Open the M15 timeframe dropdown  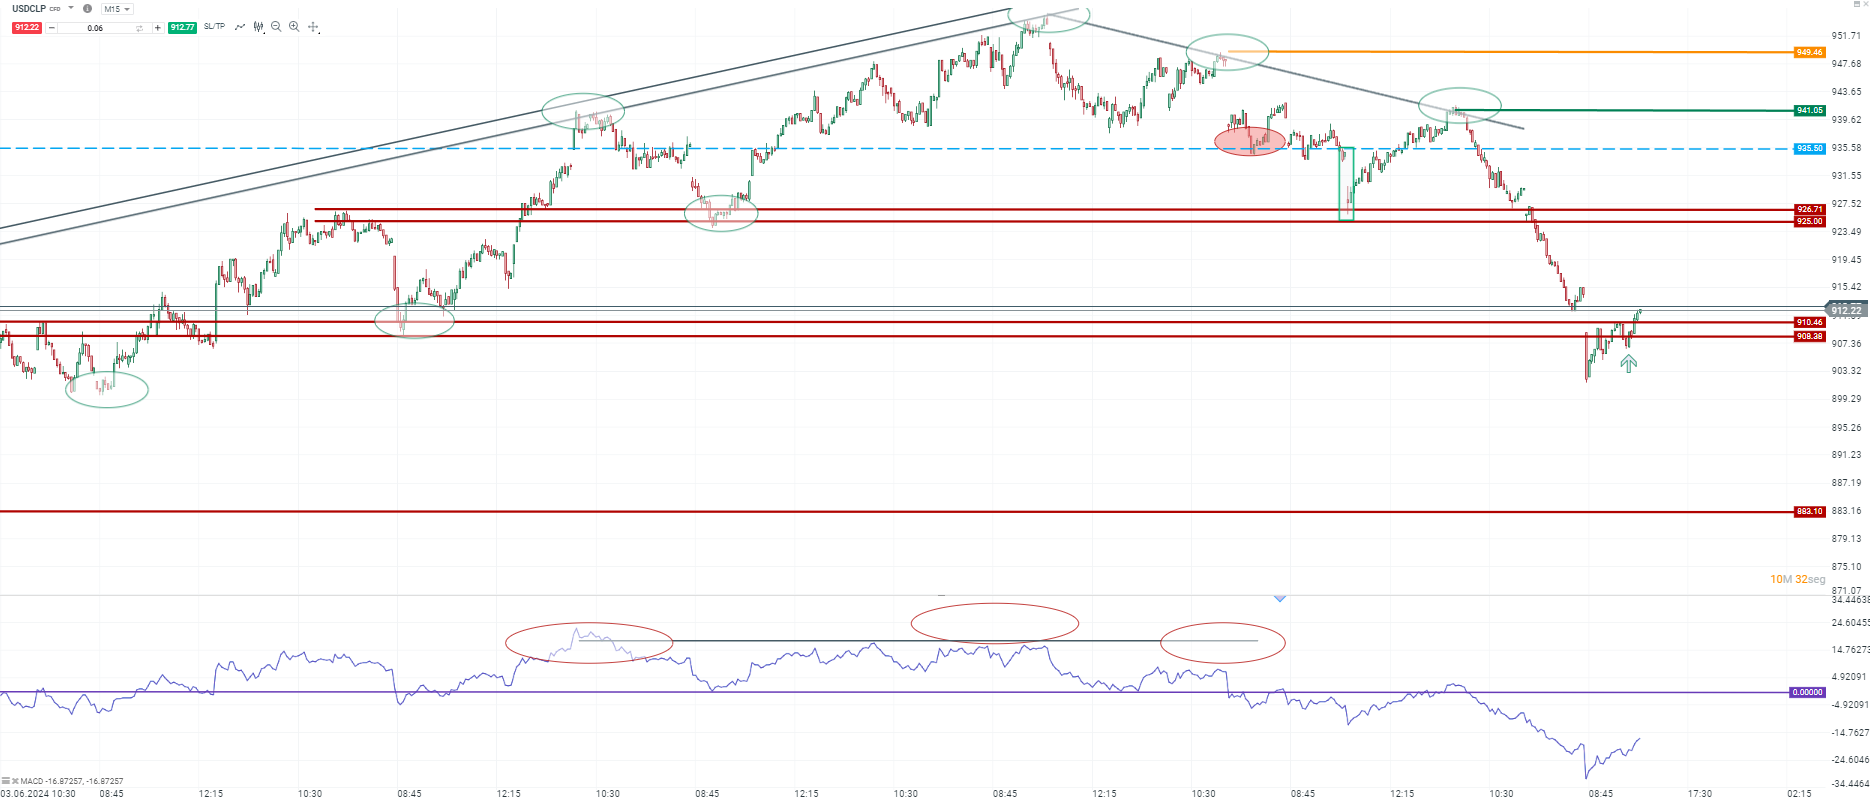click(x=117, y=9)
